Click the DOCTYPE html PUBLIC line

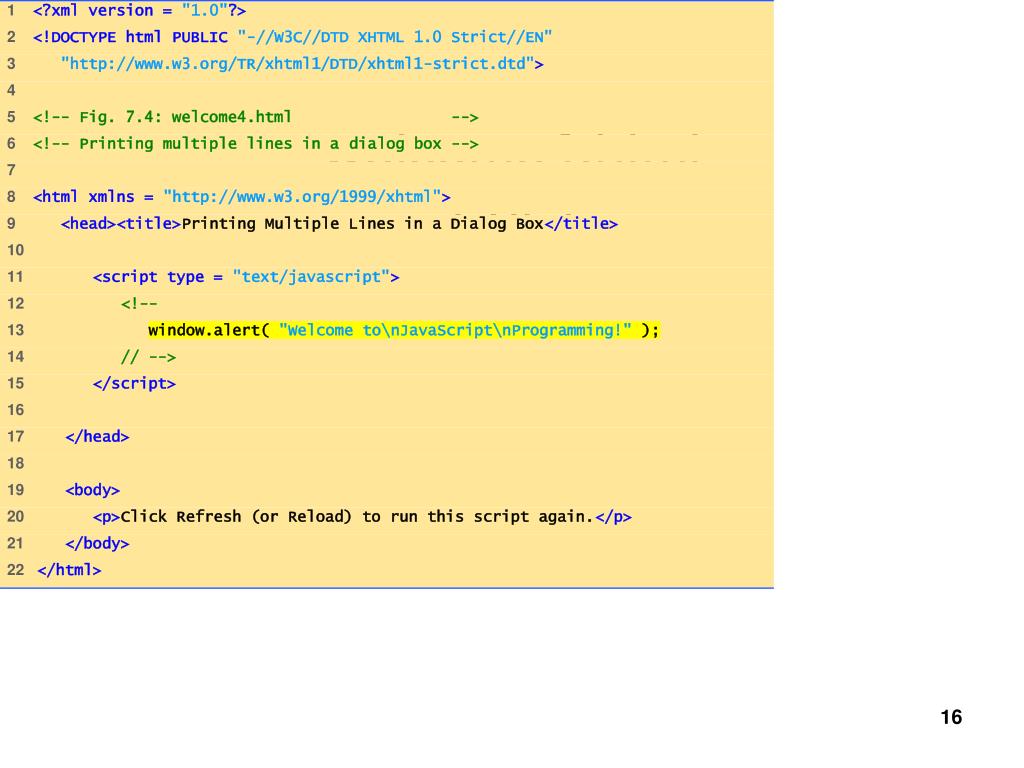click(293, 37)
